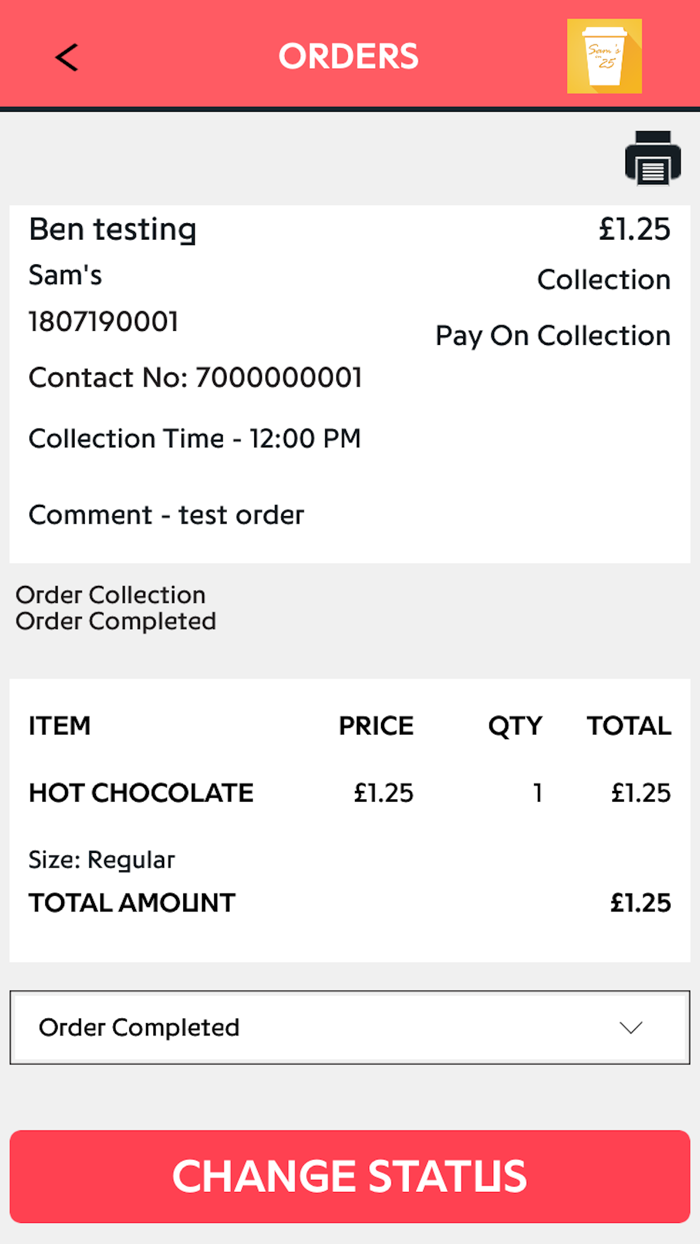This screenshot has height=1244, width=700.
Task: Open the Sam's coffee cup logo
Action: tap(604, 57)
